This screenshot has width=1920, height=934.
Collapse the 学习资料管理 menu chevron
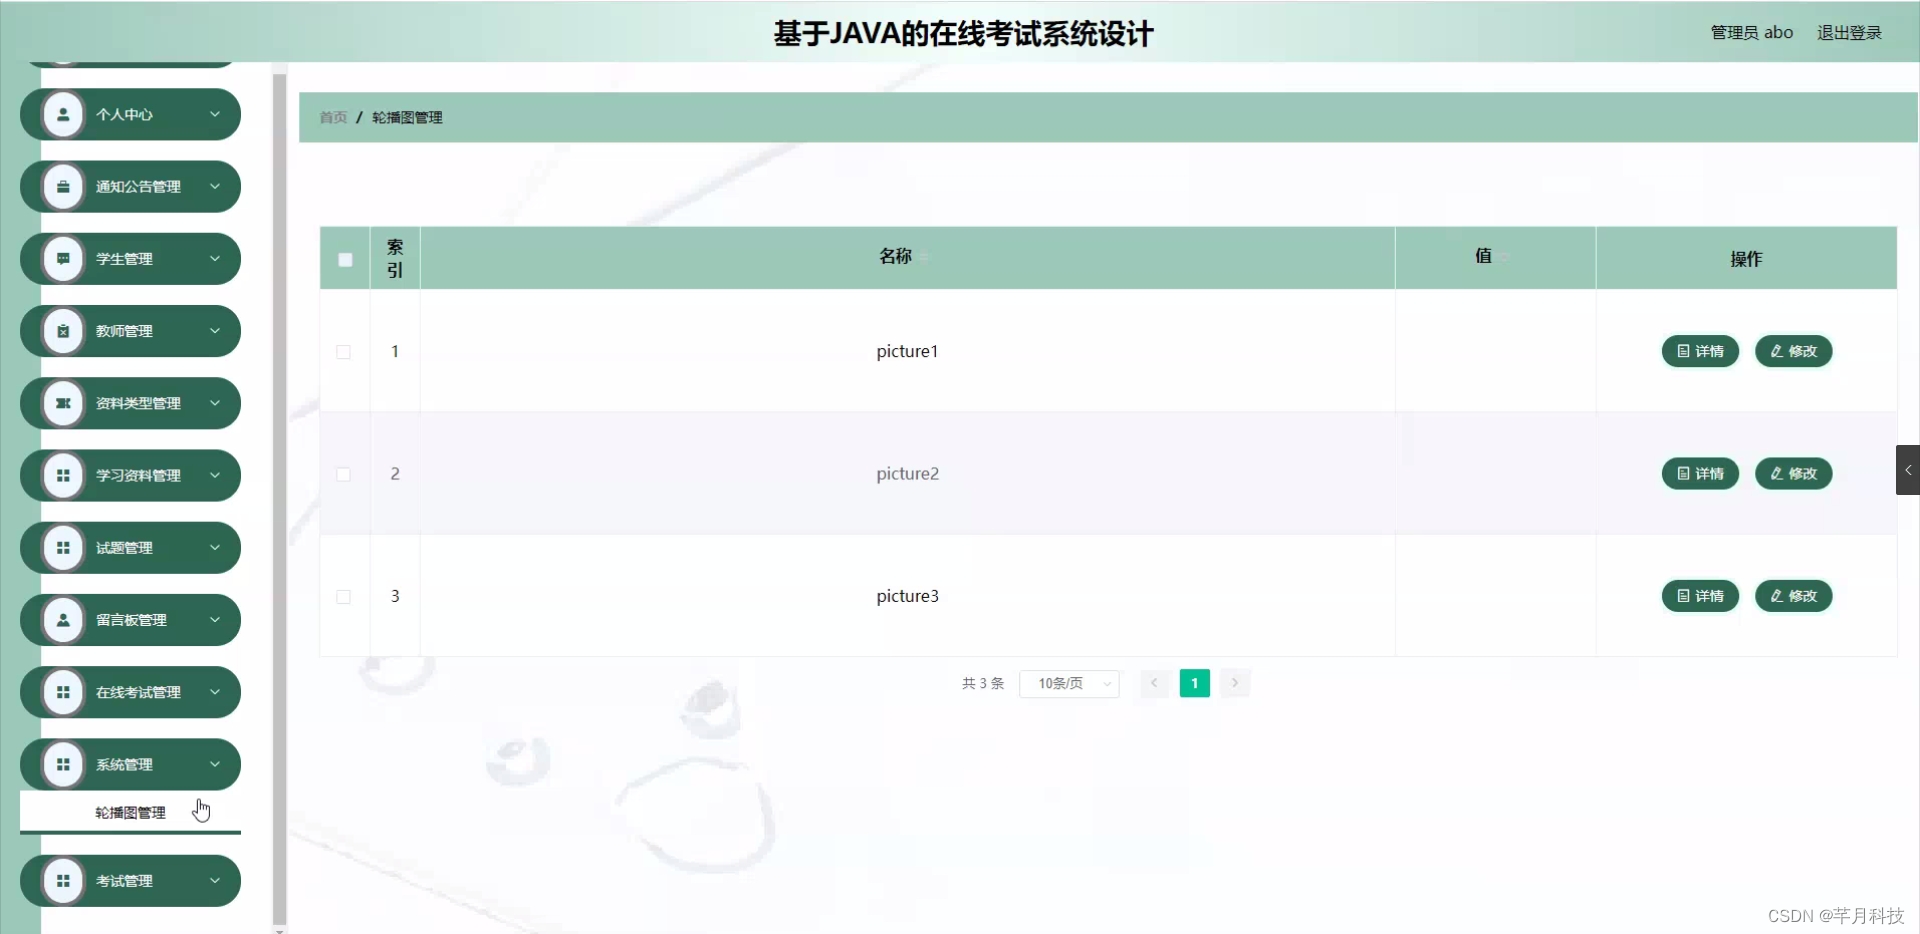click(215, 475)
